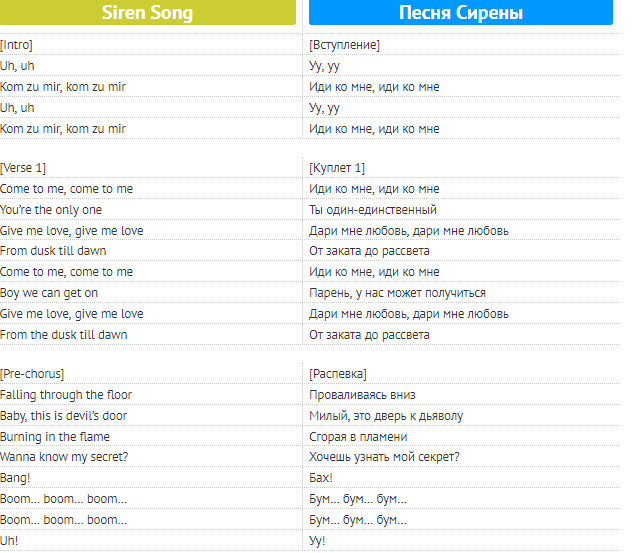Click the translation "Хочешь узнать мой секрет?"

point(385,458)
